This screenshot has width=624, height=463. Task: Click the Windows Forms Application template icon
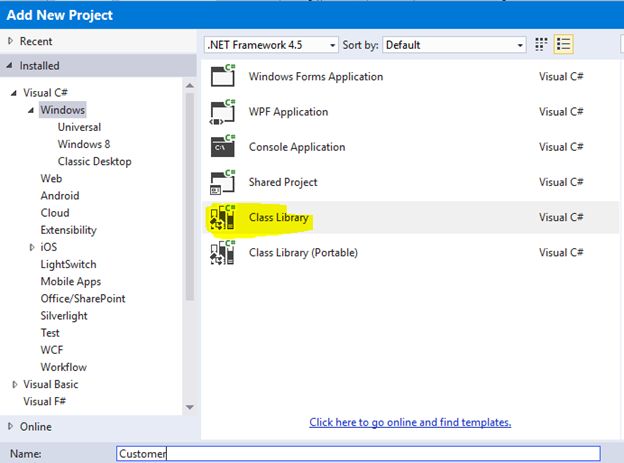(223, 75)
